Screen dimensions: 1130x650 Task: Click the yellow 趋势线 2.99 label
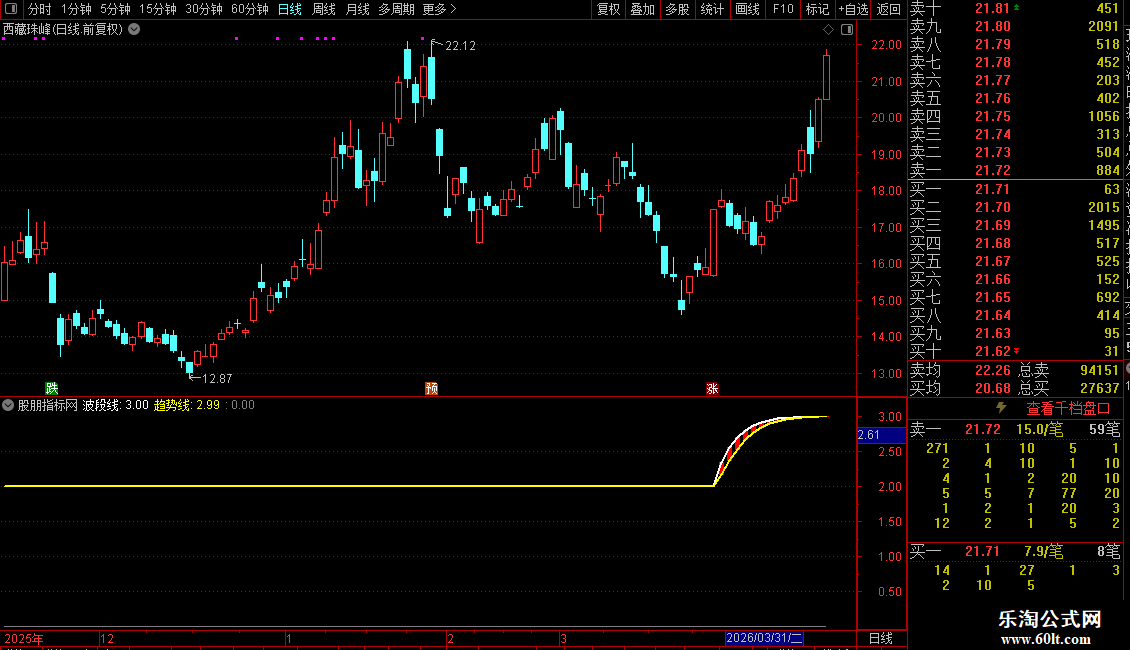187,405
